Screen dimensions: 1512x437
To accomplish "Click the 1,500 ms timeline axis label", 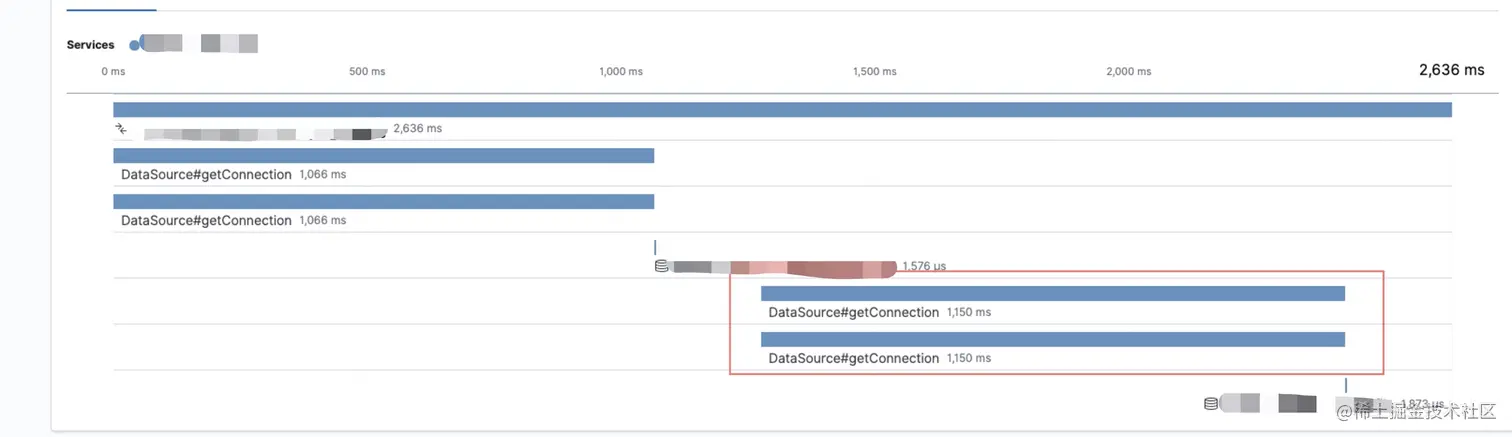I will pyautogui.click(x=875, y=72).
